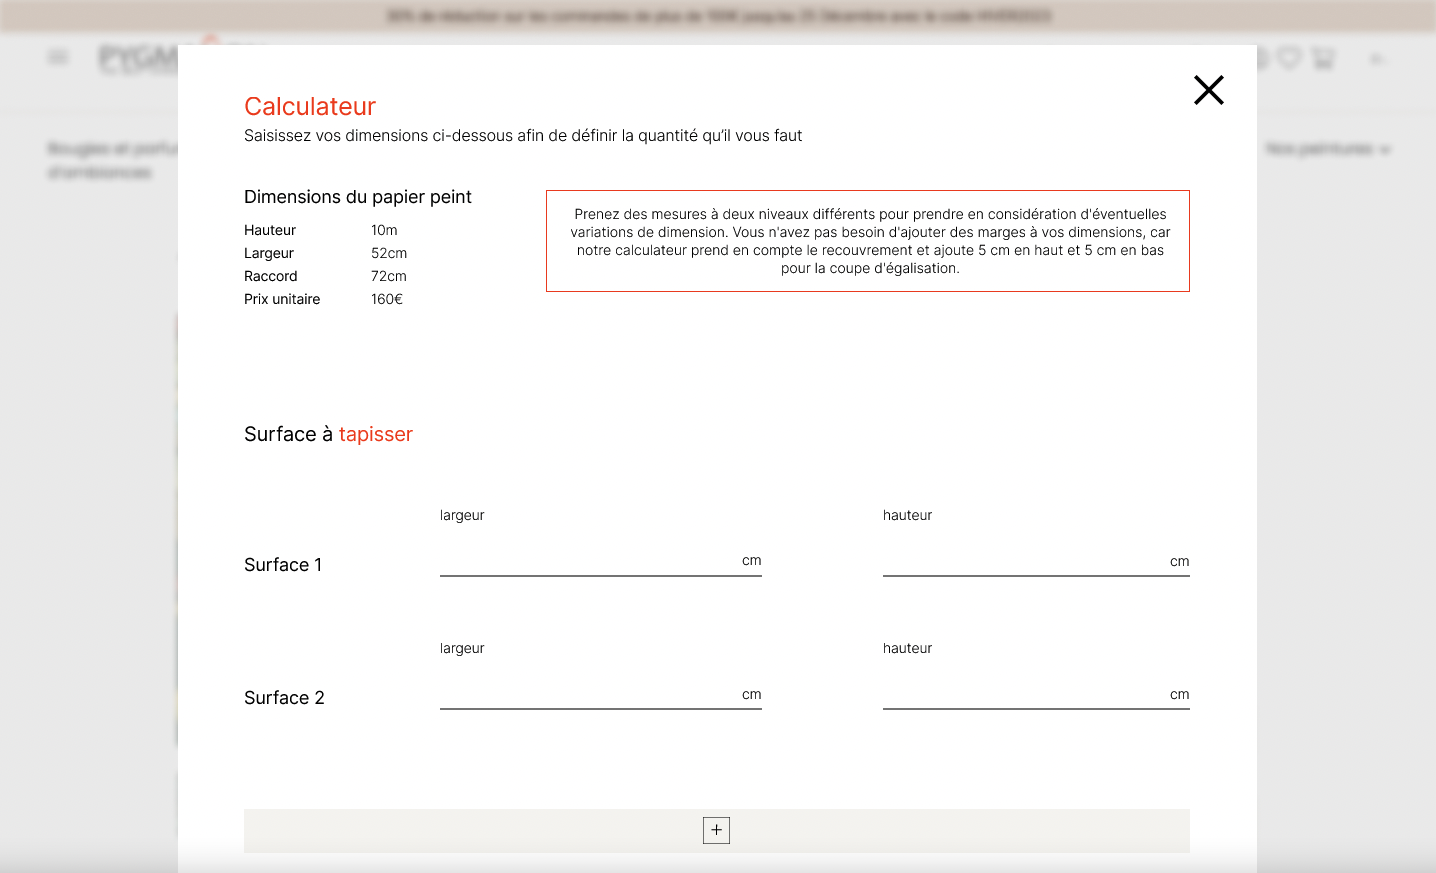Click the Raccord 72cm value
The width and height of the screenshot is (1436, 873).
389,276
